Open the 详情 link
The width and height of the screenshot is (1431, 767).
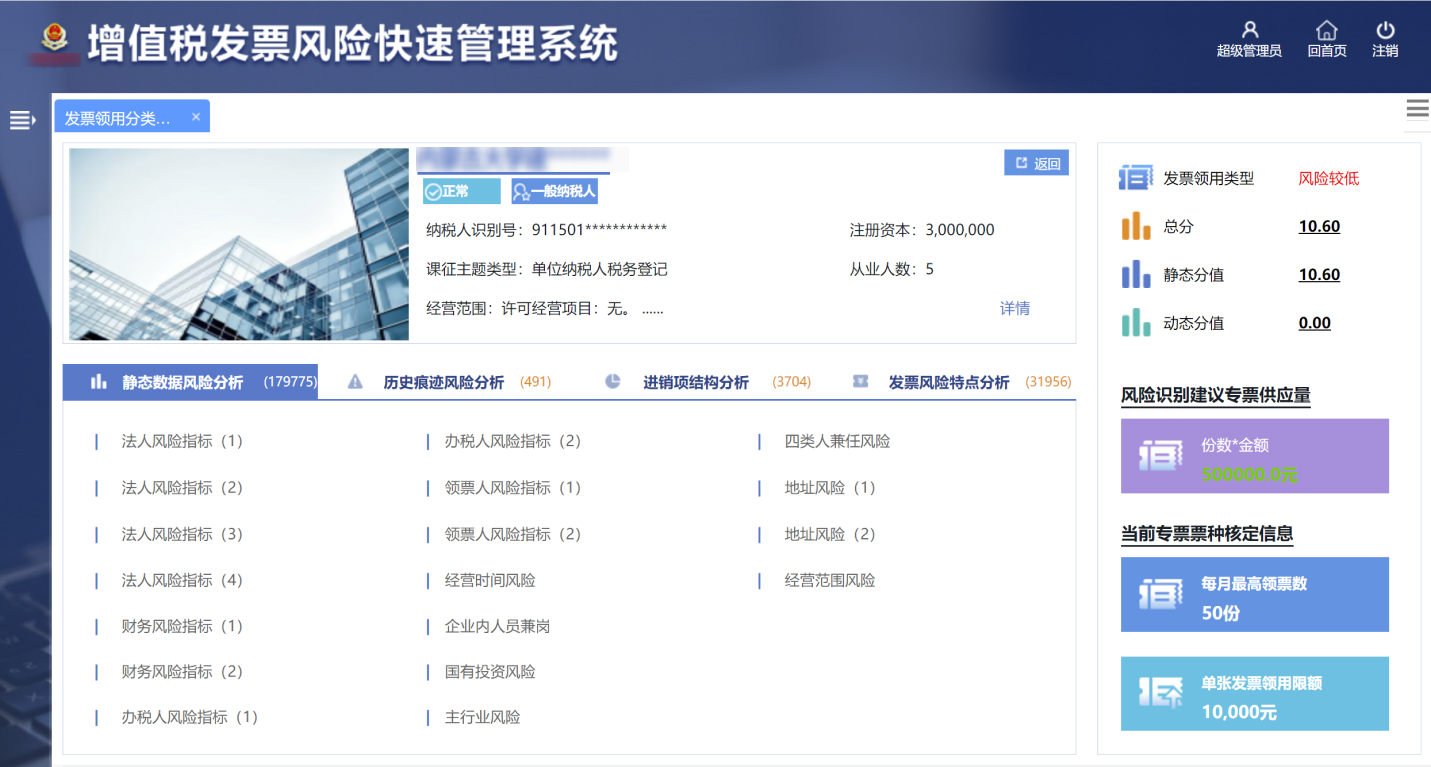tap(1015, 308)
